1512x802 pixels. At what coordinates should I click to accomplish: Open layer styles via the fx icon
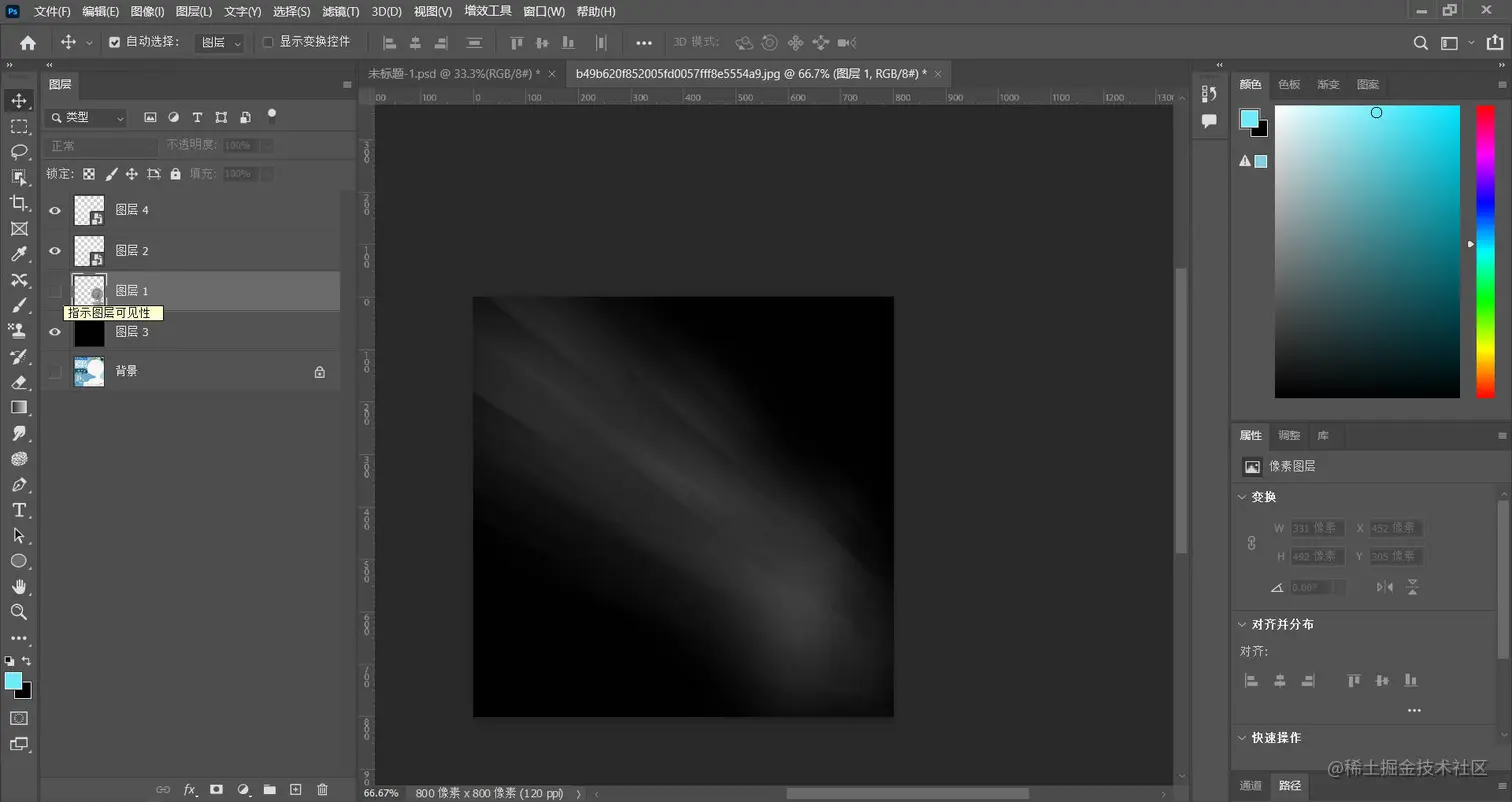pos(189,789)
